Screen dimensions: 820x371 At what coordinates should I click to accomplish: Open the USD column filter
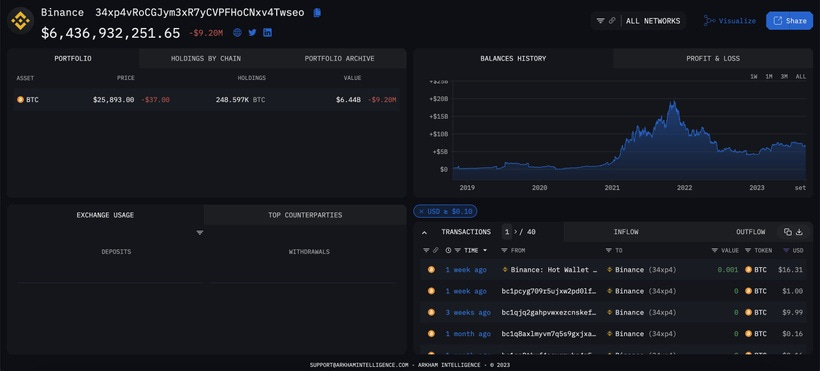(x=786, y=251)
